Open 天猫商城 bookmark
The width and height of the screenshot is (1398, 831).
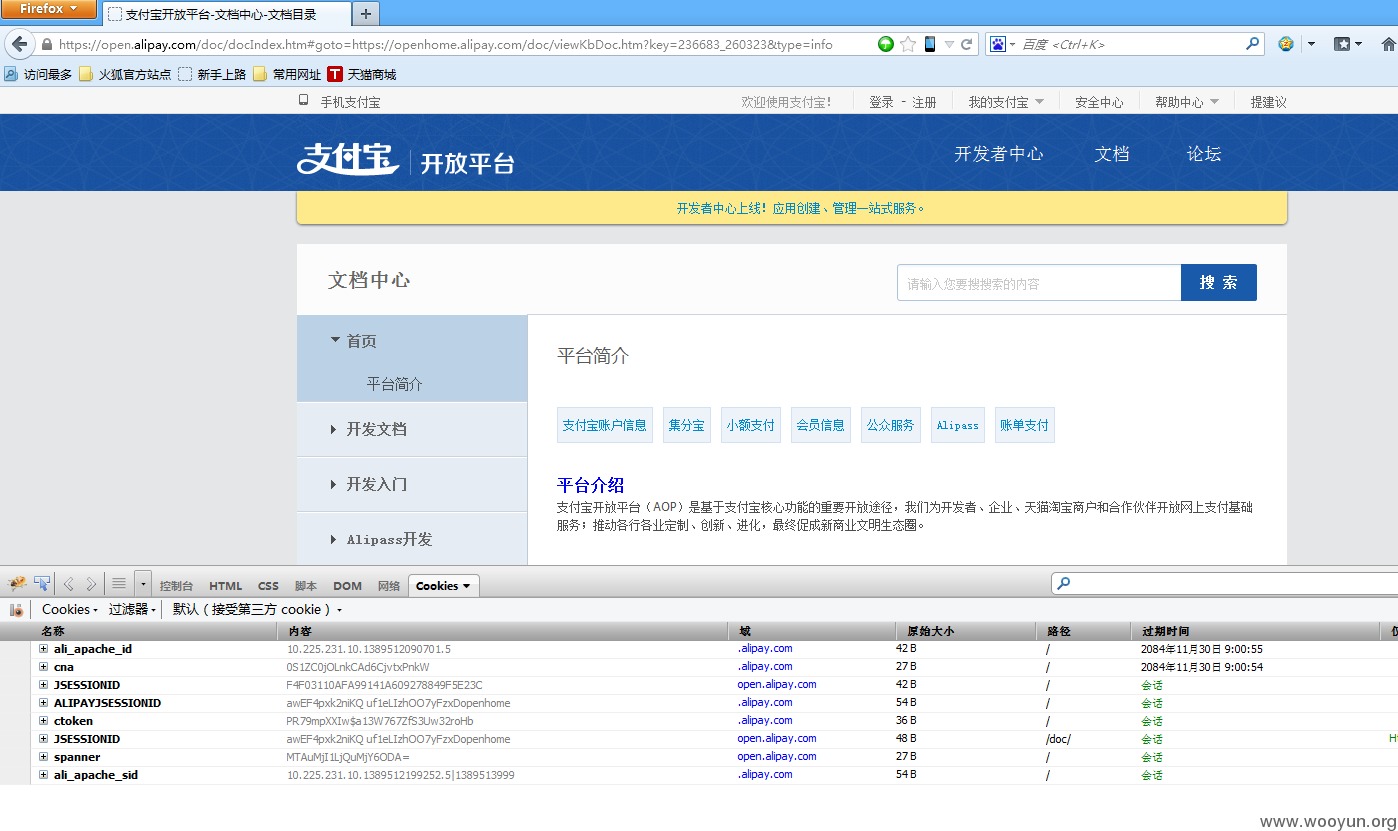[x=362, y=74]
